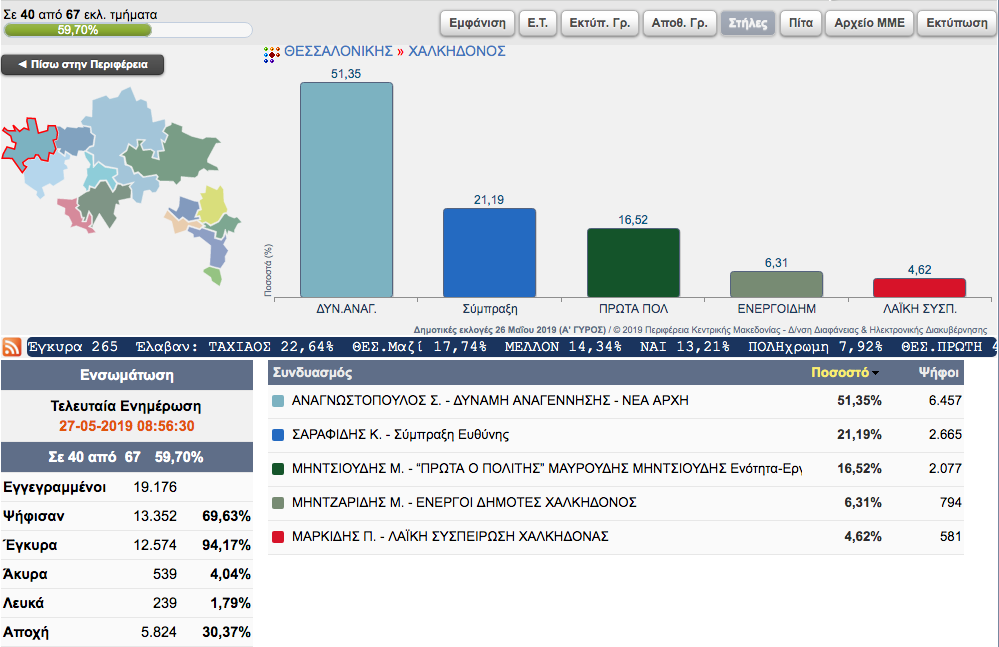Click the blue ΣΑΡΑΦΙΔΗΣ legend square
Screen dimensions: 999x647
(x=280, y=435)
